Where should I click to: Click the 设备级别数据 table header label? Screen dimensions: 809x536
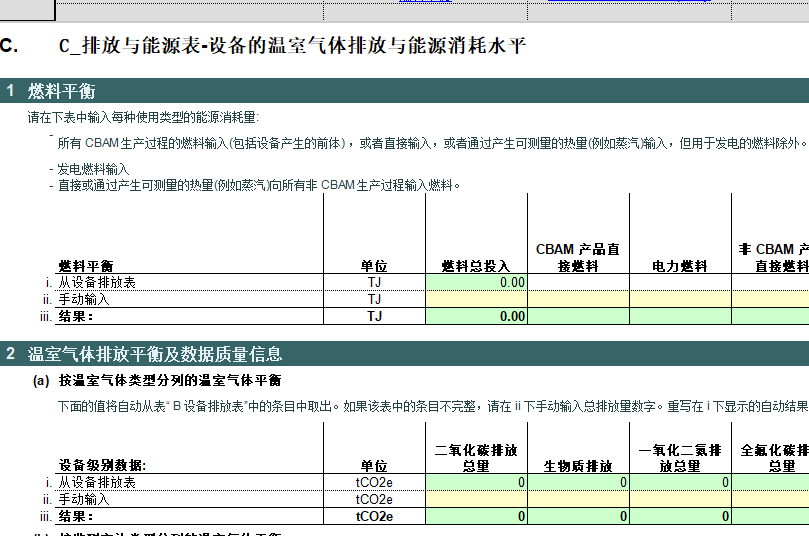click(x=103, y=466)
